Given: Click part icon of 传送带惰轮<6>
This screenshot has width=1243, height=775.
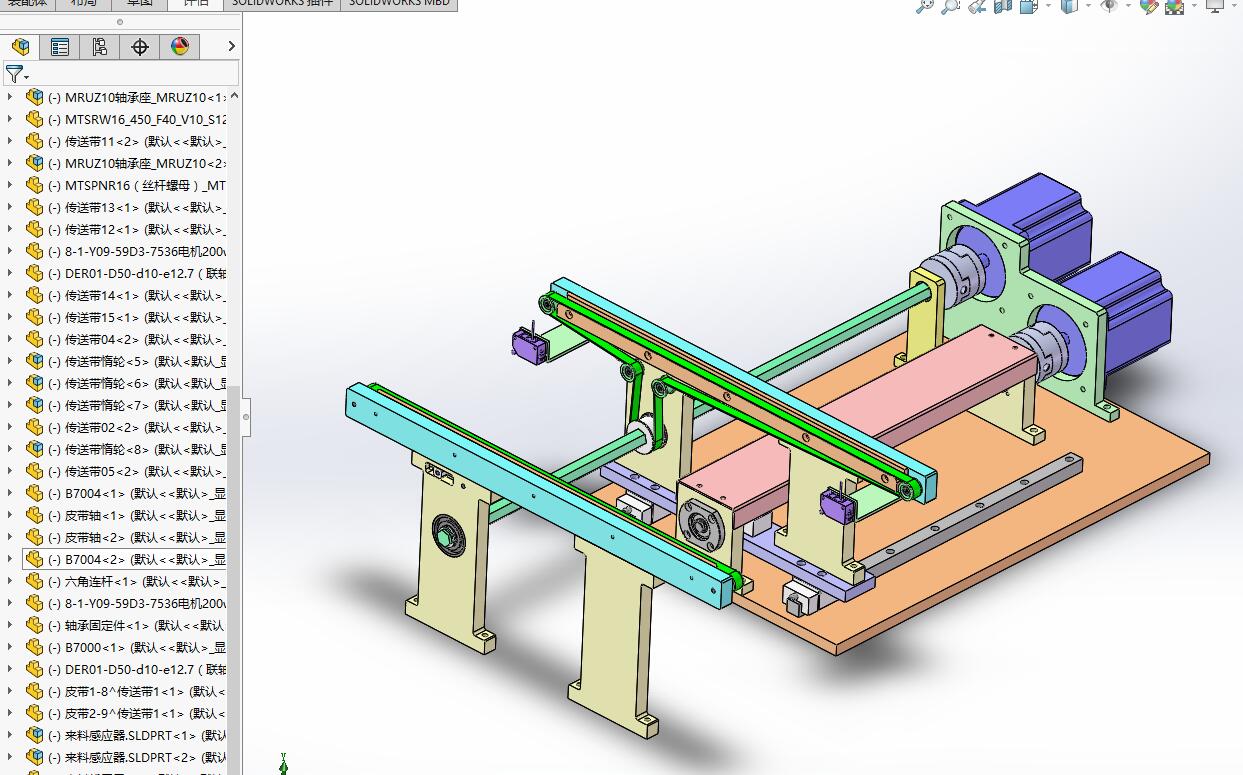Looking at the screenshot, I should click(35, 383).
